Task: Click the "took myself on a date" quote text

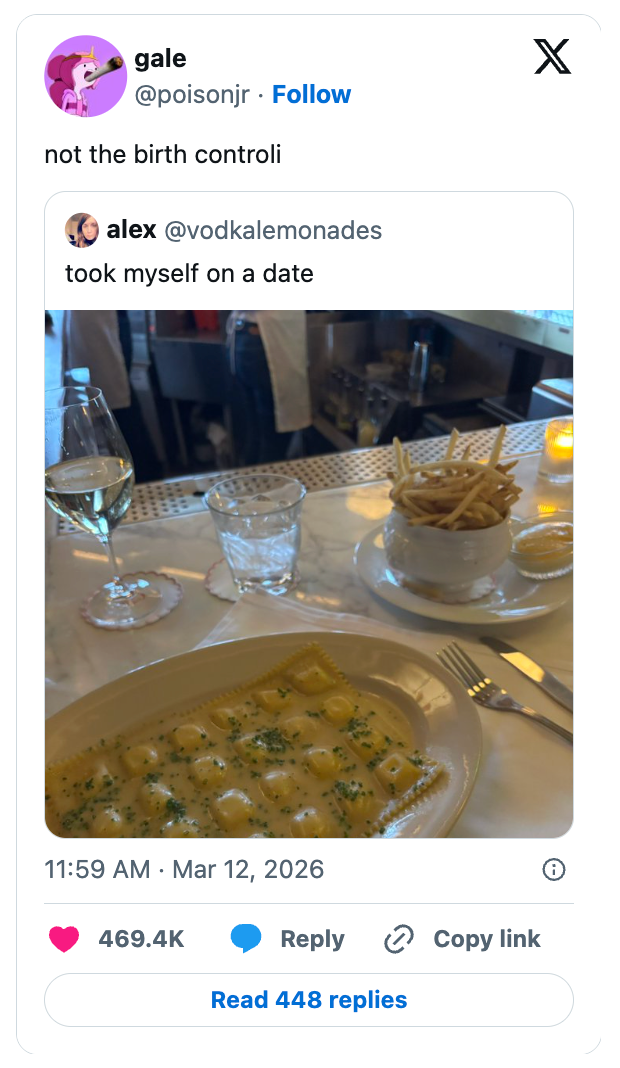Action: pos(189,273)
